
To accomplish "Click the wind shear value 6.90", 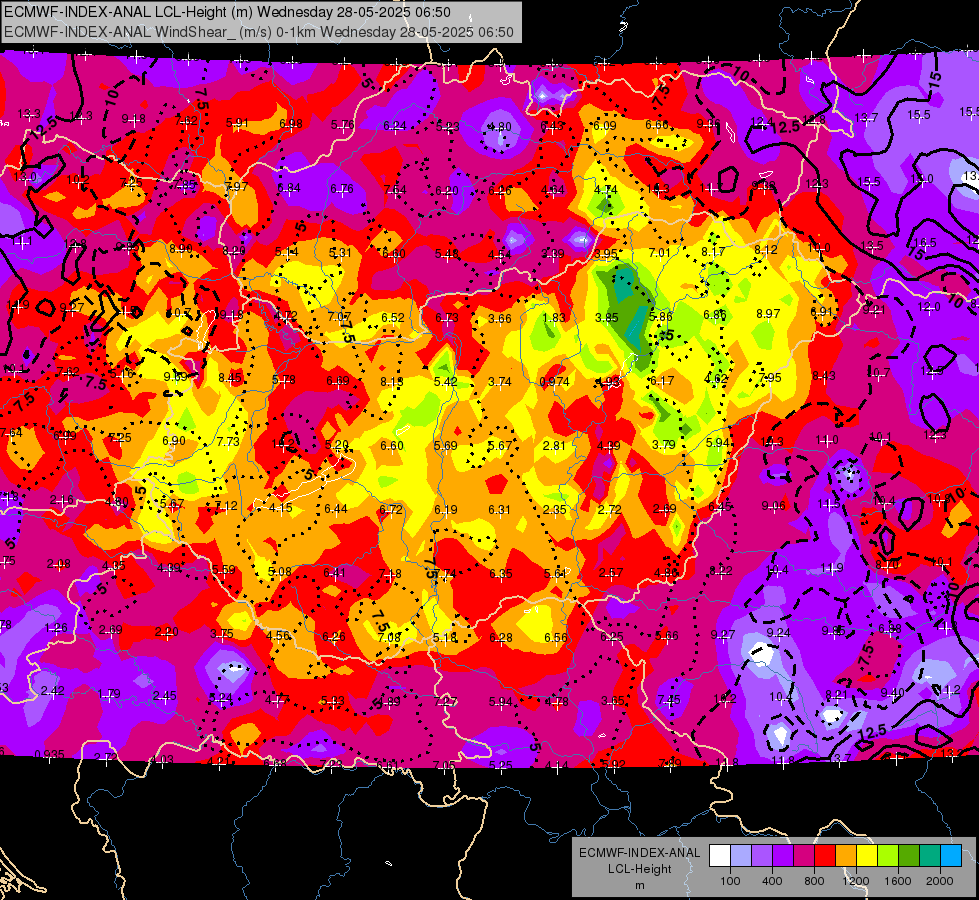I will [x=174, y=441].
